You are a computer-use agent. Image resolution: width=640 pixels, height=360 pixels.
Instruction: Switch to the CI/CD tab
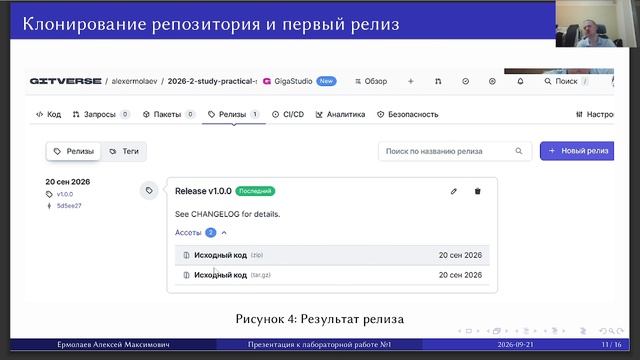coord(288,114)
